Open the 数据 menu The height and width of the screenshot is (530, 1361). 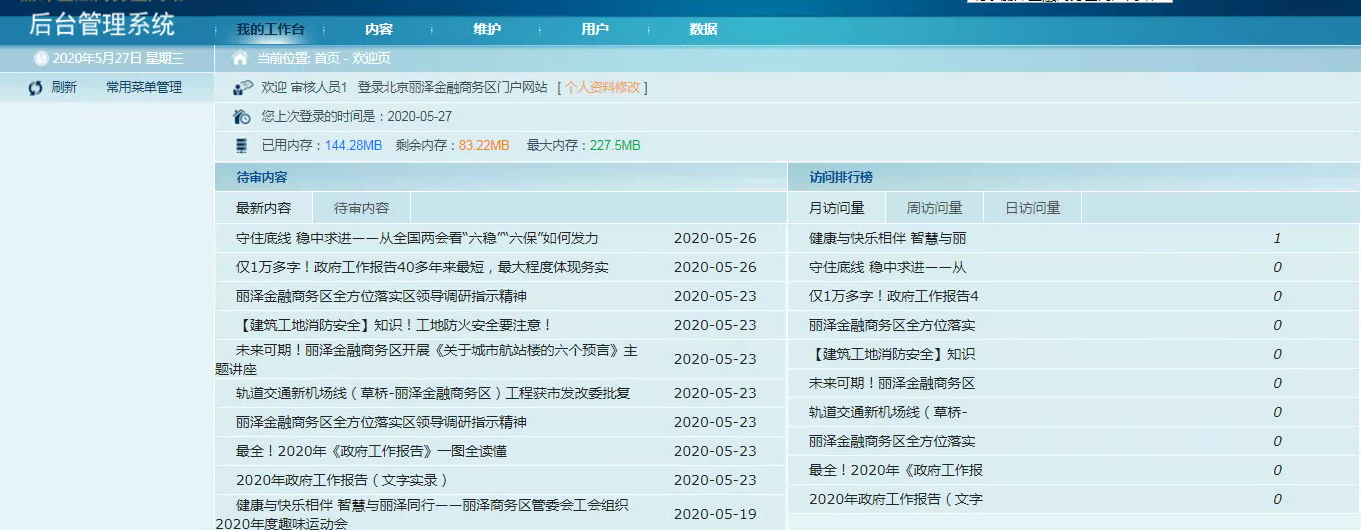point(703,30)
